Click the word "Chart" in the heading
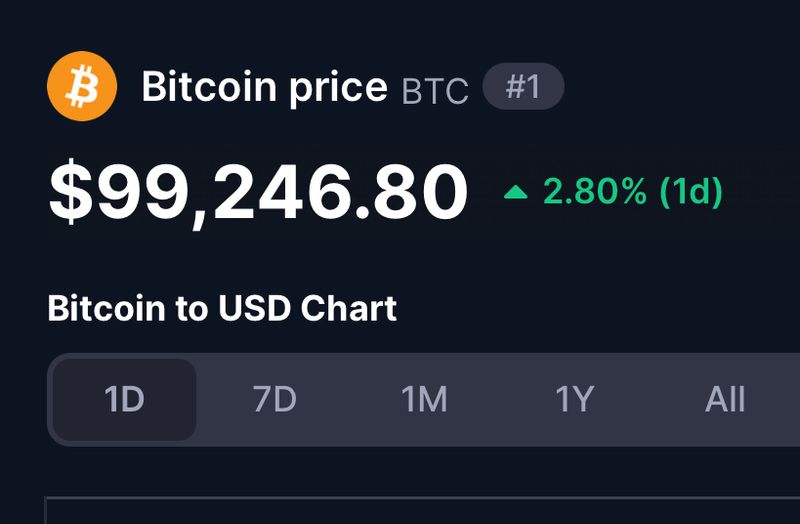Screen dimensions: 800x524 click(x=348, y=309)
